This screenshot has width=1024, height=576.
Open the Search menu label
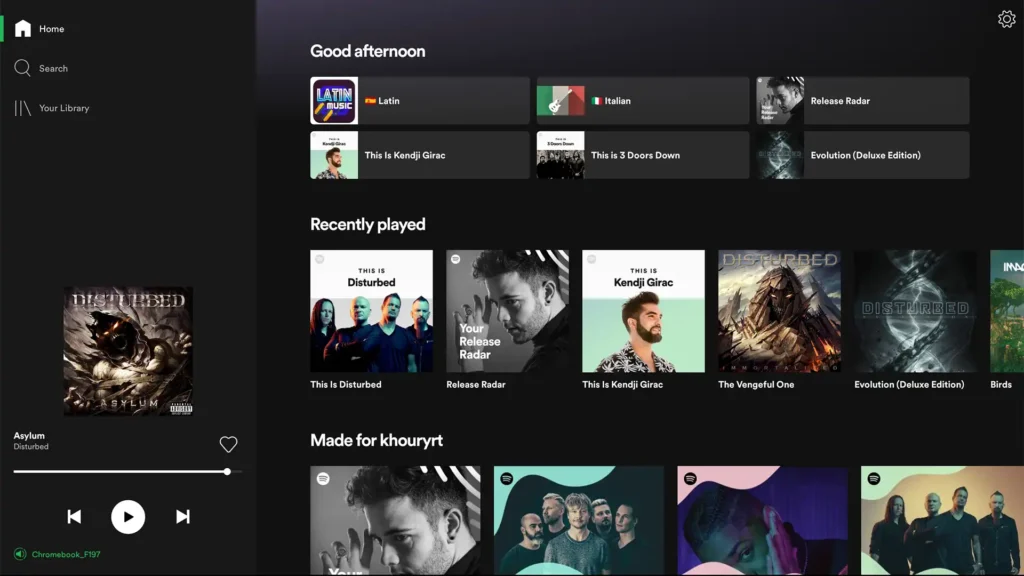pos(54,69)
